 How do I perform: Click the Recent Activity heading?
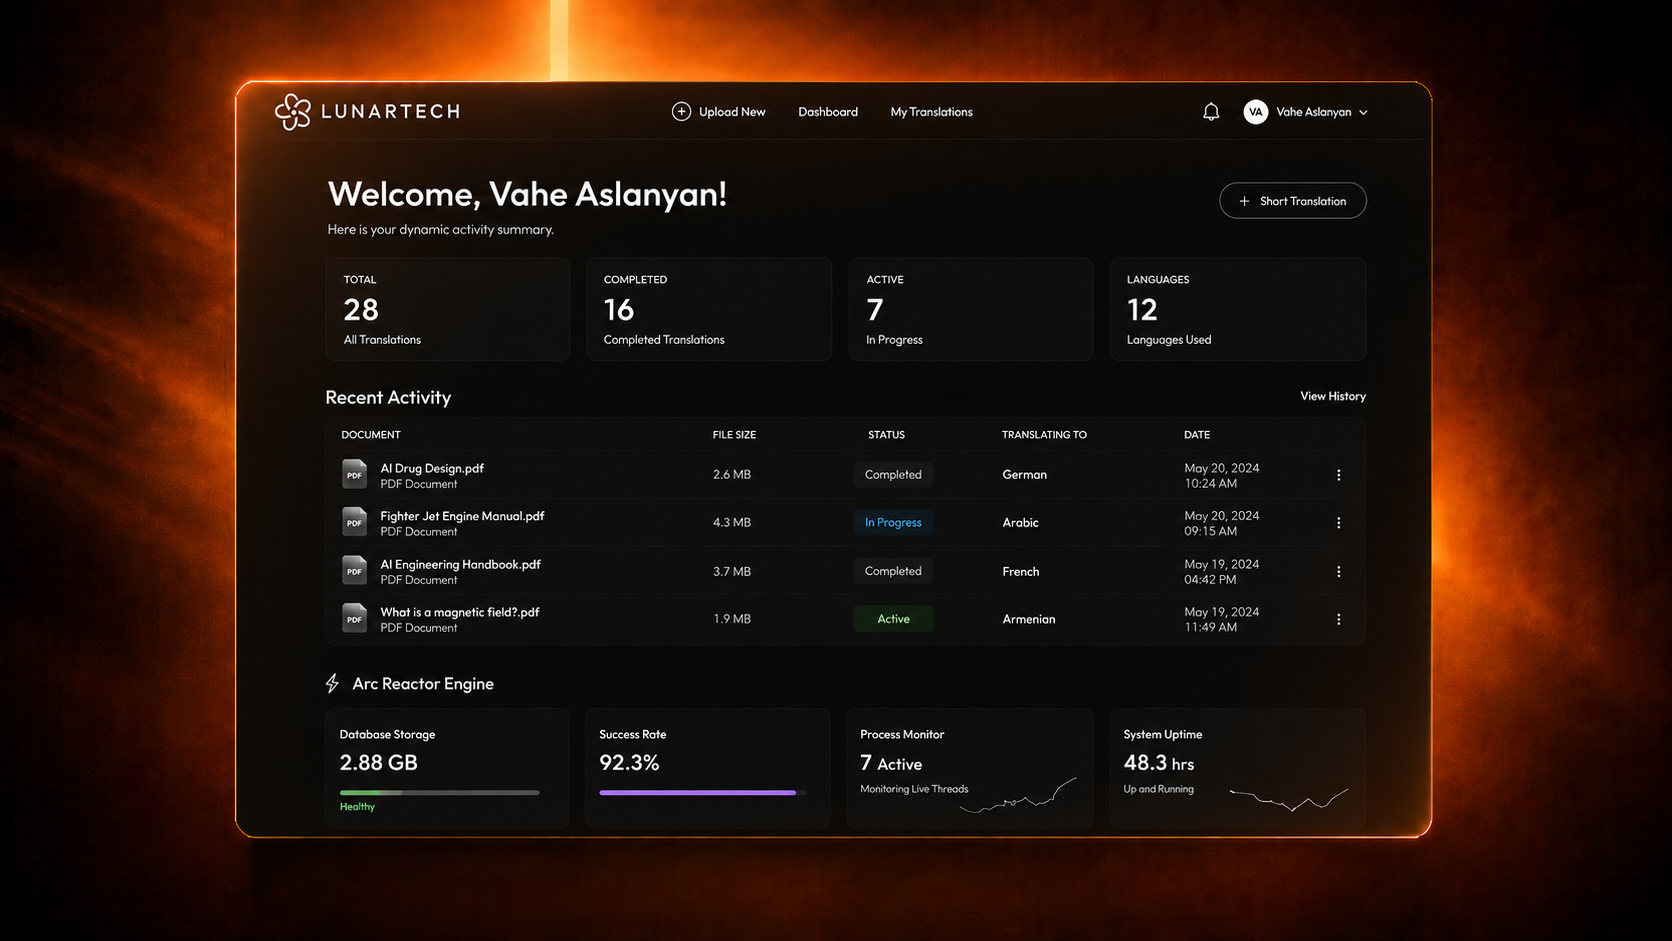388,398
